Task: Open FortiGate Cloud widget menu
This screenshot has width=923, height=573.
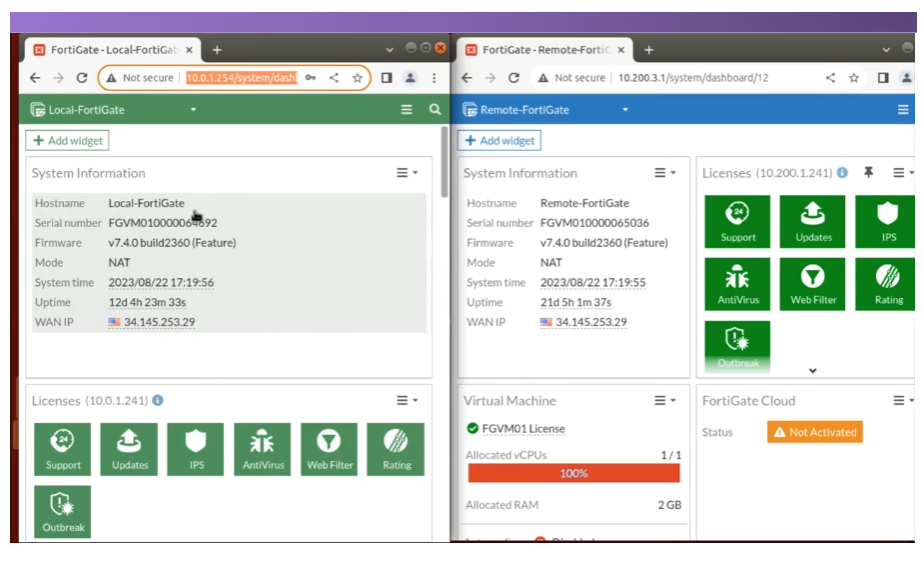Action: [903, 400]
